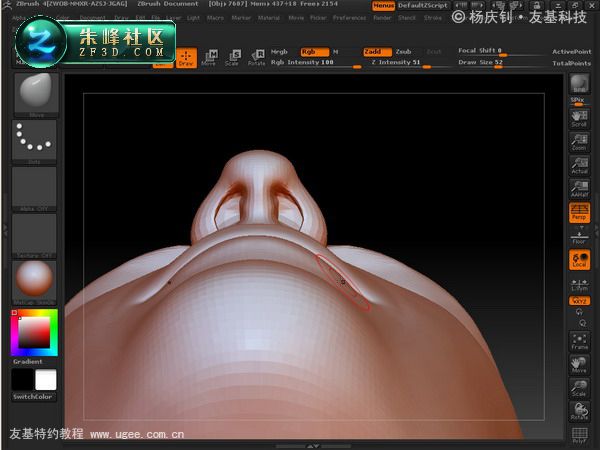This screenshot has width=600, height=450.
Task: Click the TotalPoints readout
Action: click(572, 63)
